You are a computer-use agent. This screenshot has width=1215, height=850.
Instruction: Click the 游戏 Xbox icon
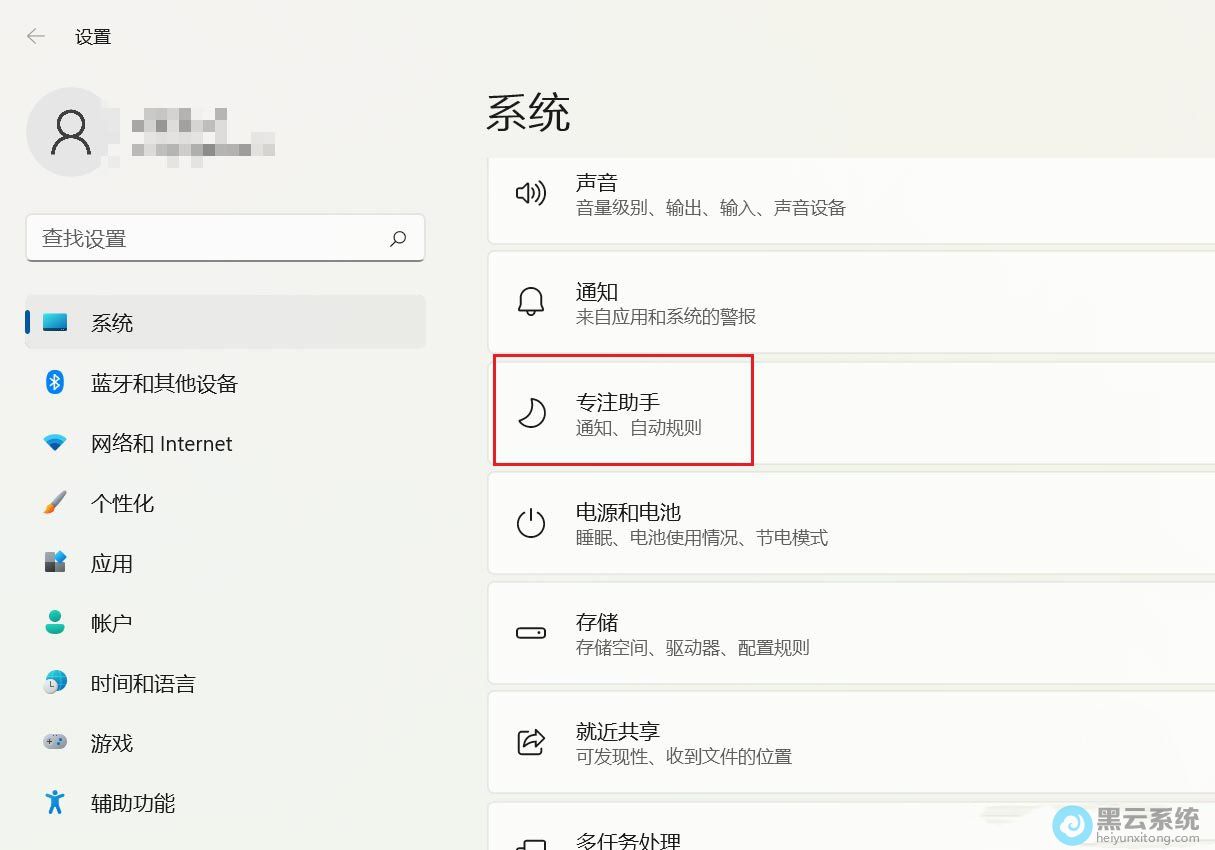pos(54,743)
